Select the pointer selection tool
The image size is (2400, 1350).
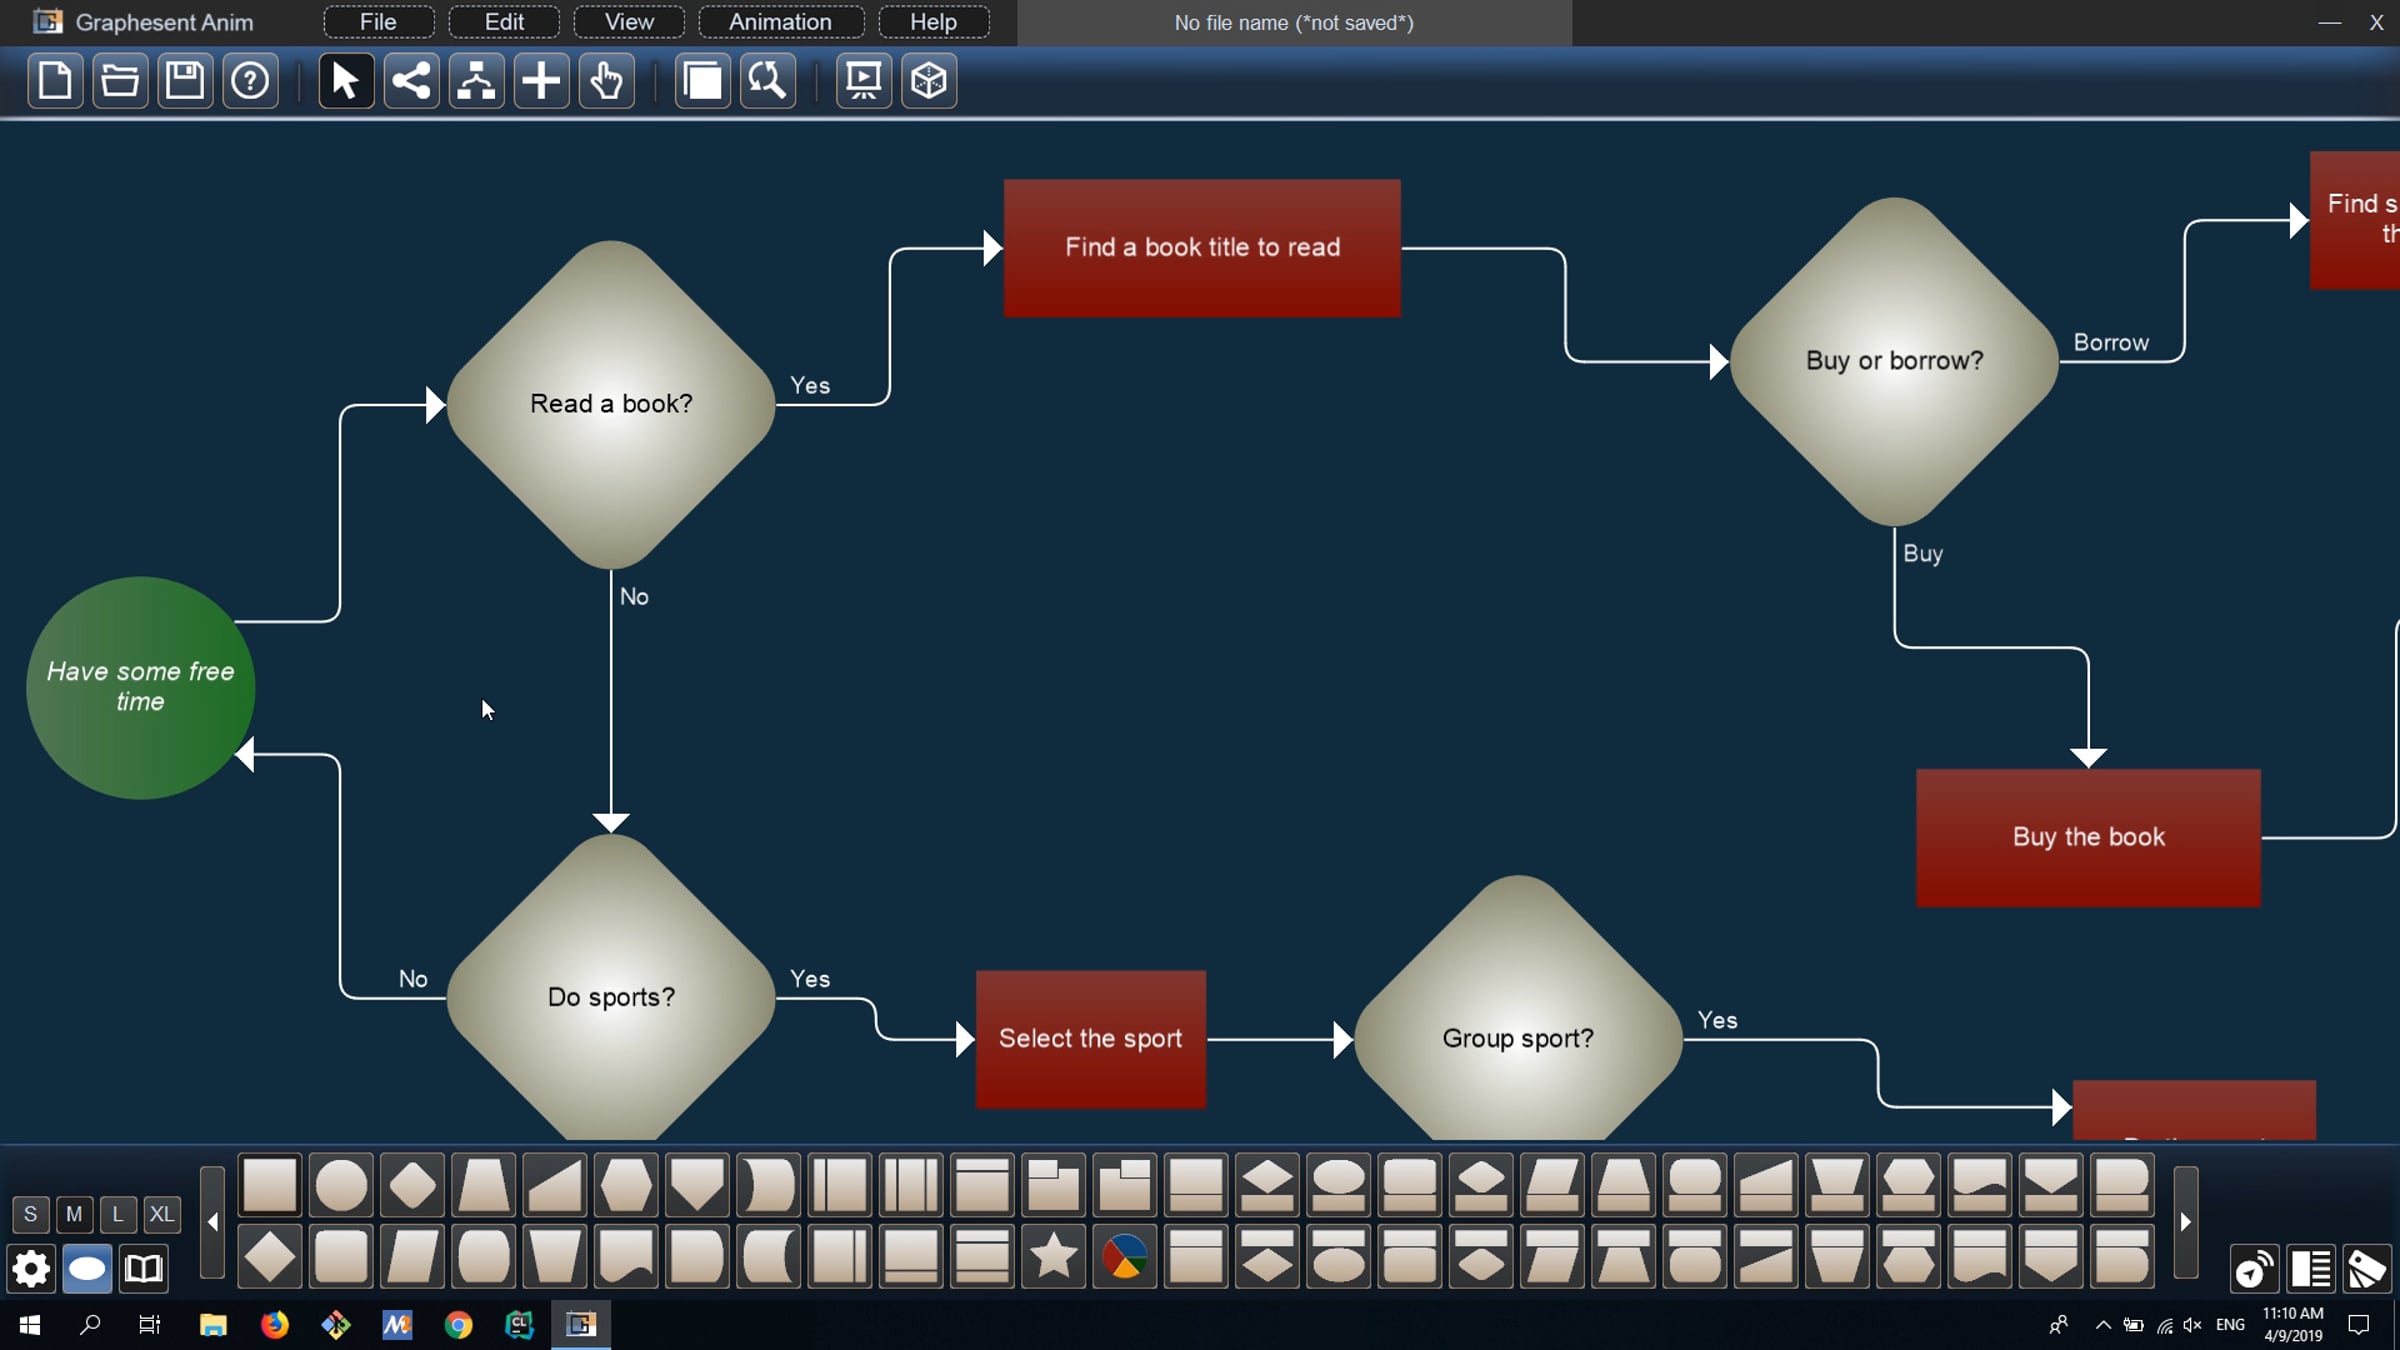pos(345,80)
